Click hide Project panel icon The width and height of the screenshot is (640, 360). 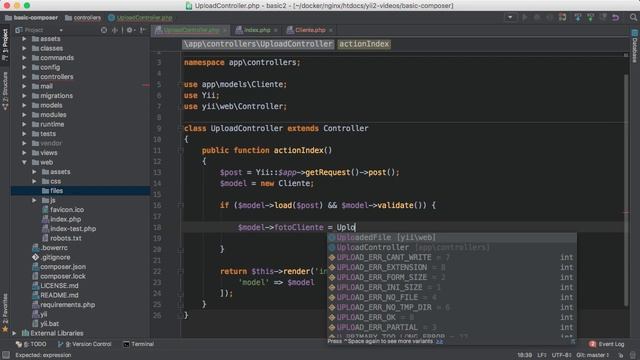coord(142,30)
